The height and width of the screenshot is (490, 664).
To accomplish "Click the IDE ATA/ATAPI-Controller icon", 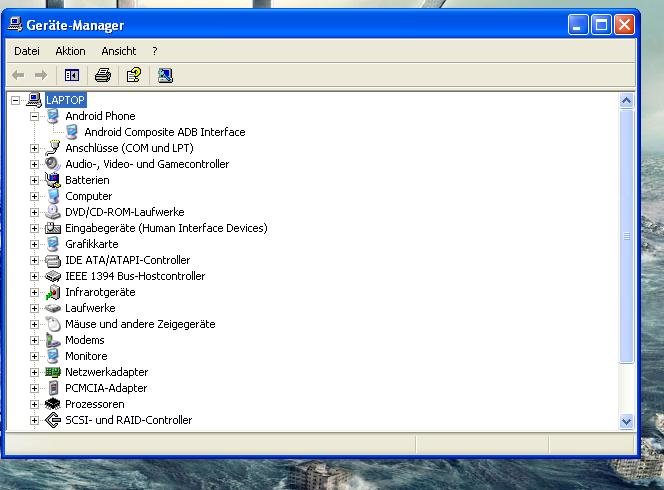I will point(53,260).
